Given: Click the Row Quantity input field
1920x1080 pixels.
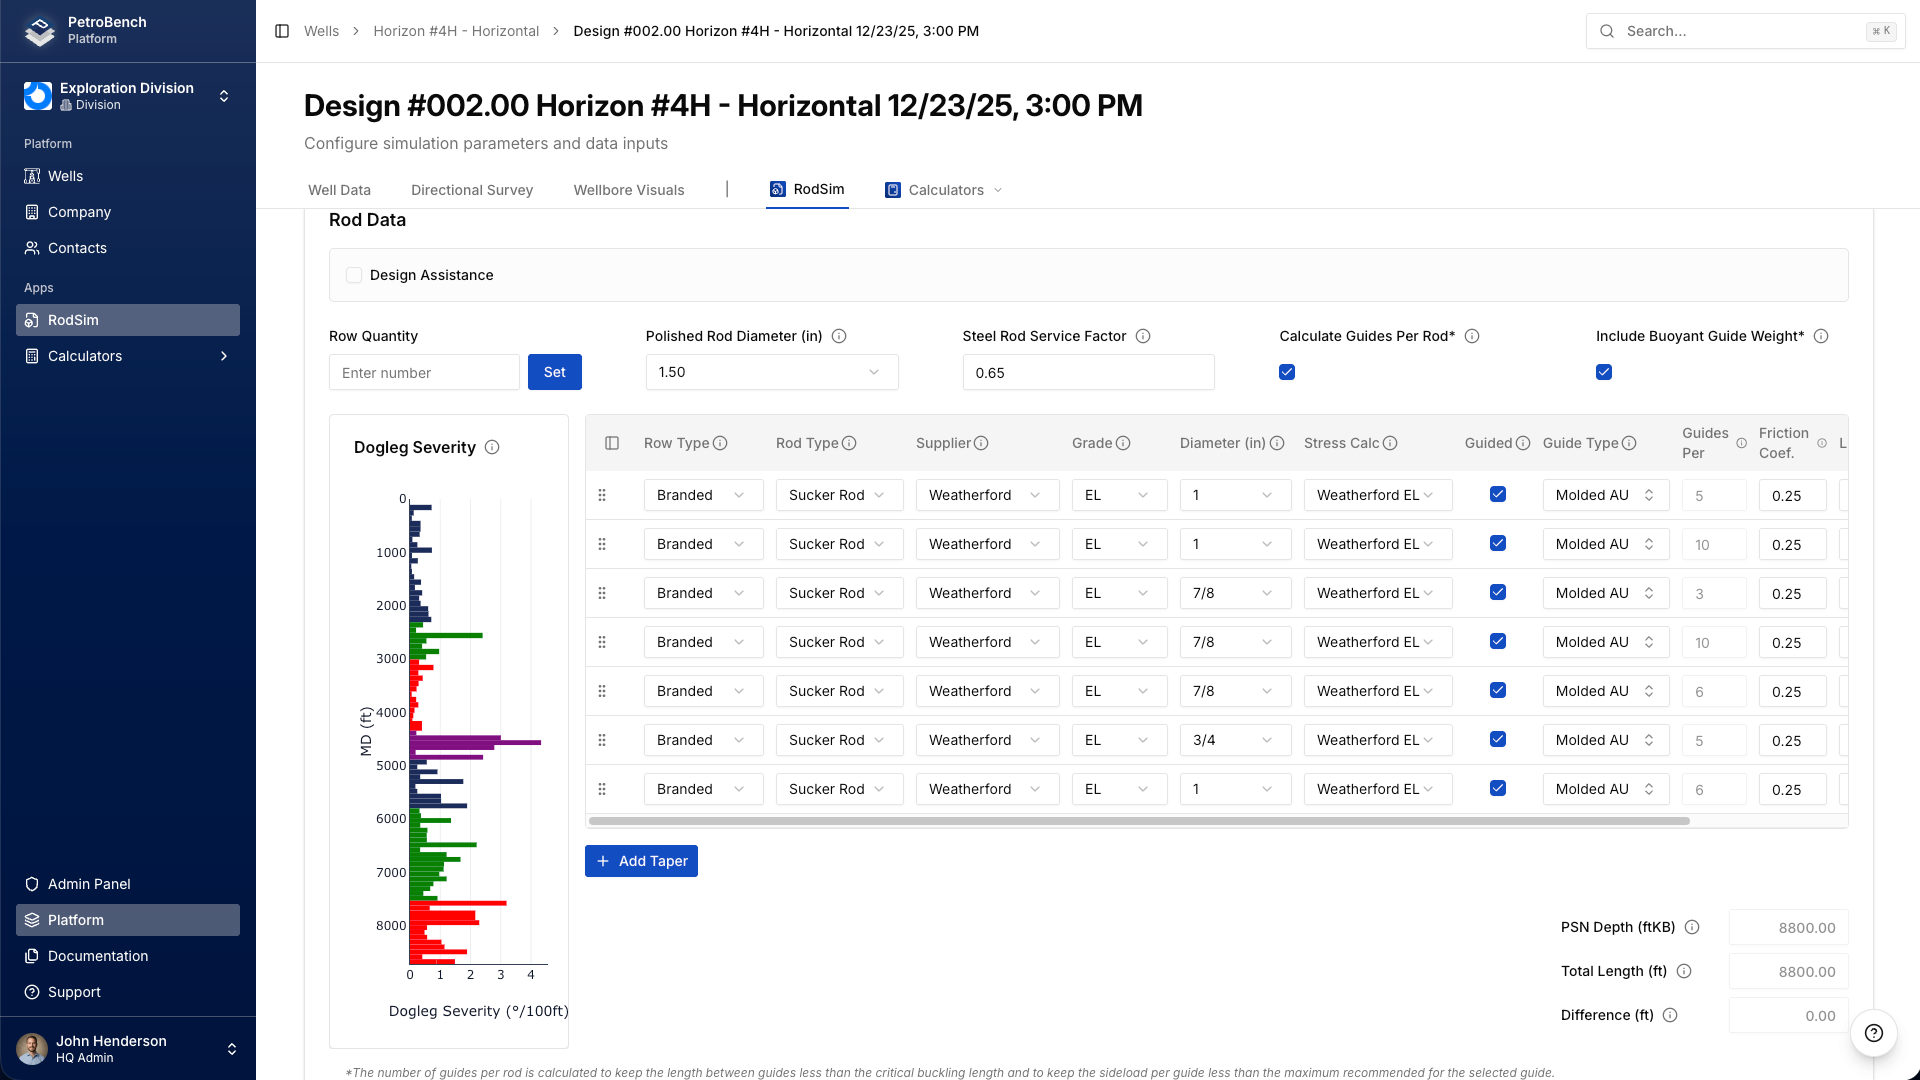Looking at the screenshot, I should pos(424,373).
